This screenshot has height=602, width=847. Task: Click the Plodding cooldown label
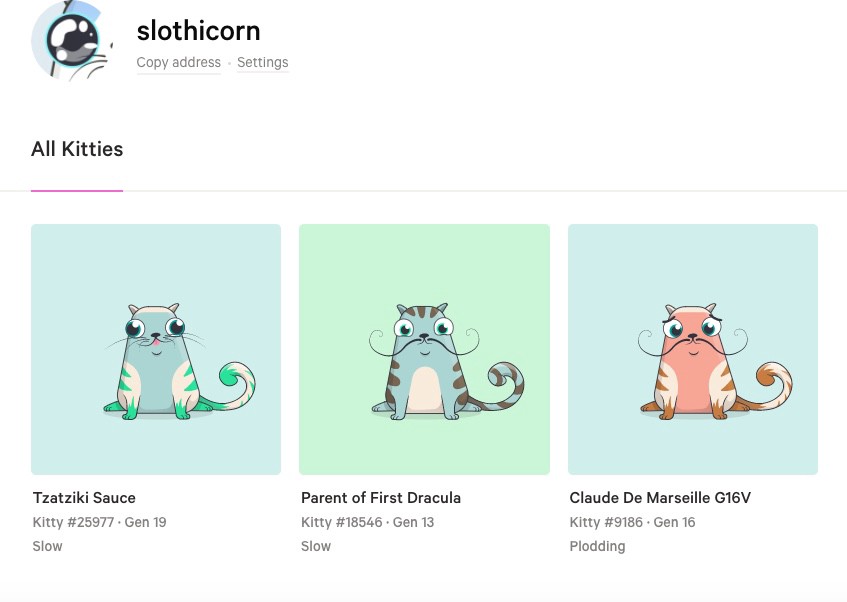click(597, 546)
